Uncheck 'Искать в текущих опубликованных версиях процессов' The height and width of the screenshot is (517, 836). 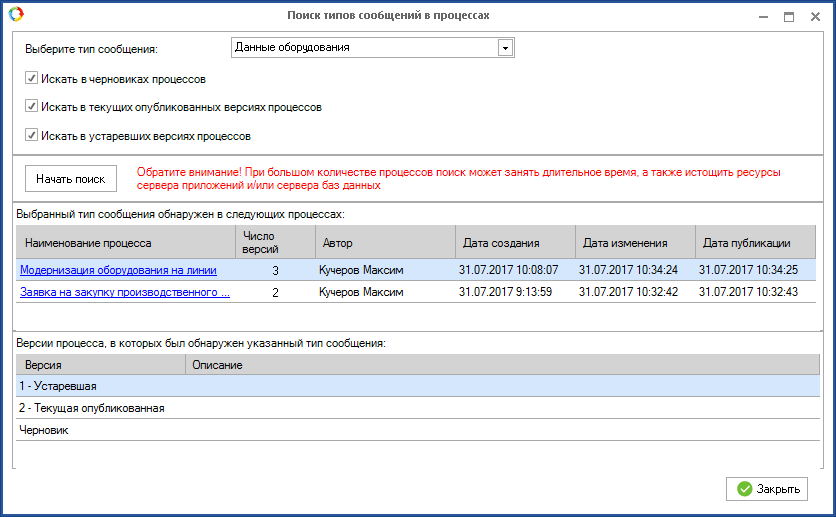tap(32, 107)
